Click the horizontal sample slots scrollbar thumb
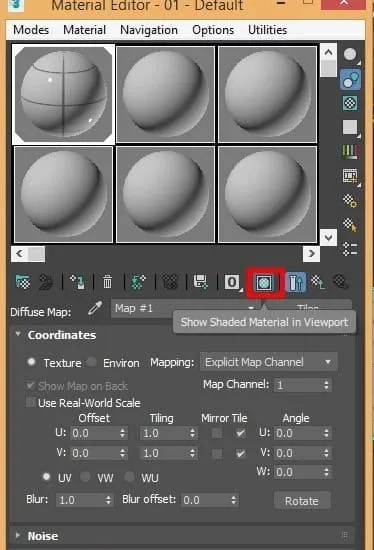Screen dimensions: 374x550 [x=36, y=254]
